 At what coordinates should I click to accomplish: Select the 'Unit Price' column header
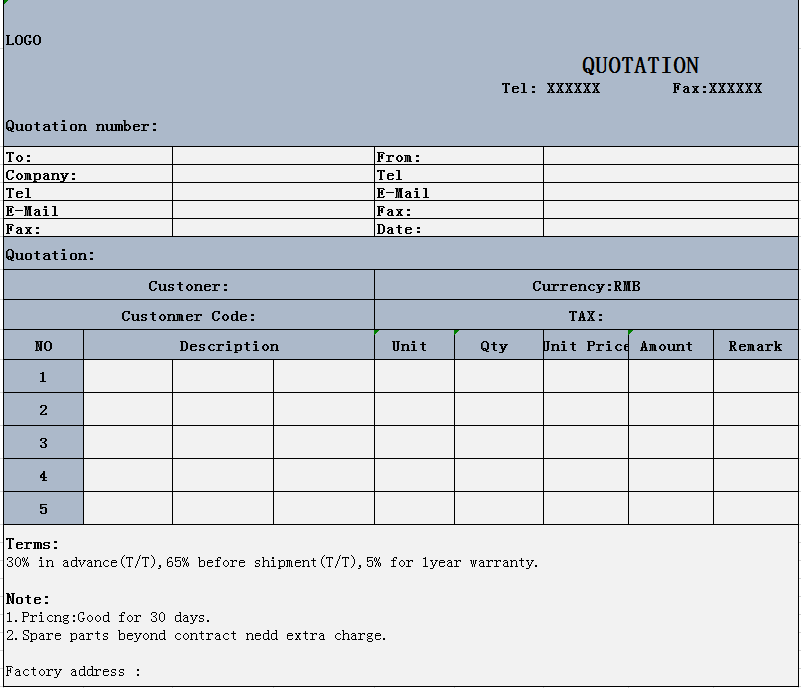(586, 345)
